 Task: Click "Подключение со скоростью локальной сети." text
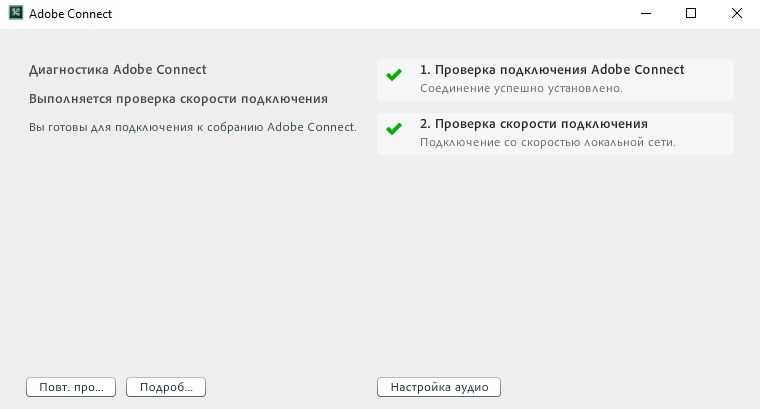pos(548,142)
